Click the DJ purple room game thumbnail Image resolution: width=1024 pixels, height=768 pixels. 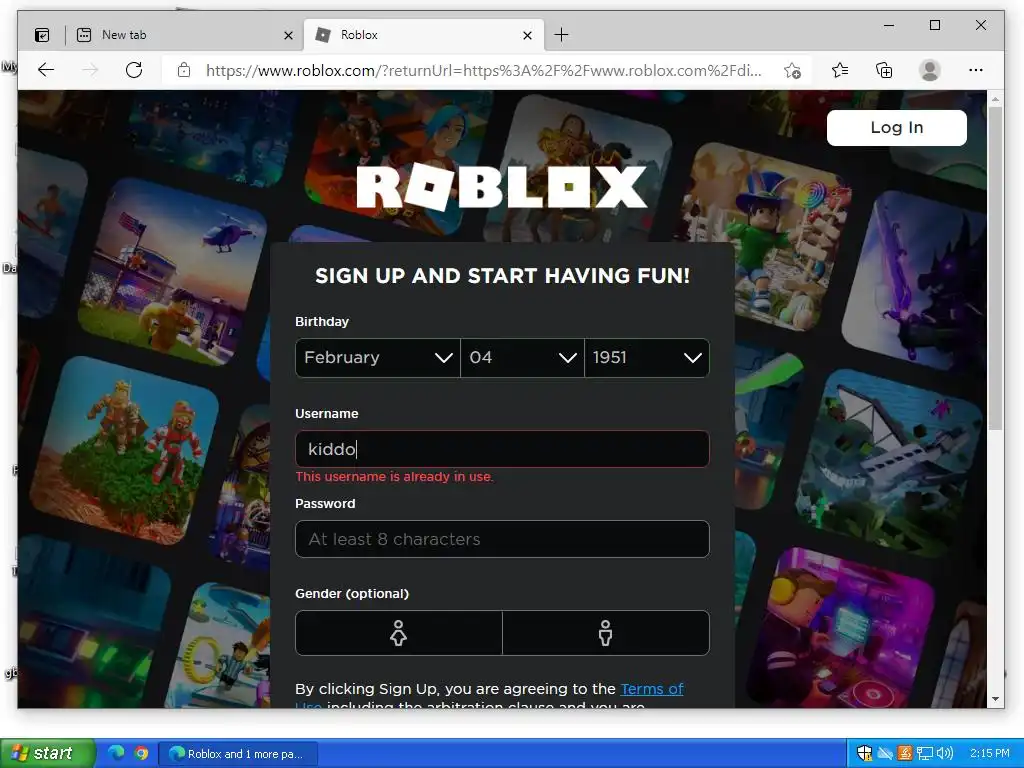tap(842, 628)
